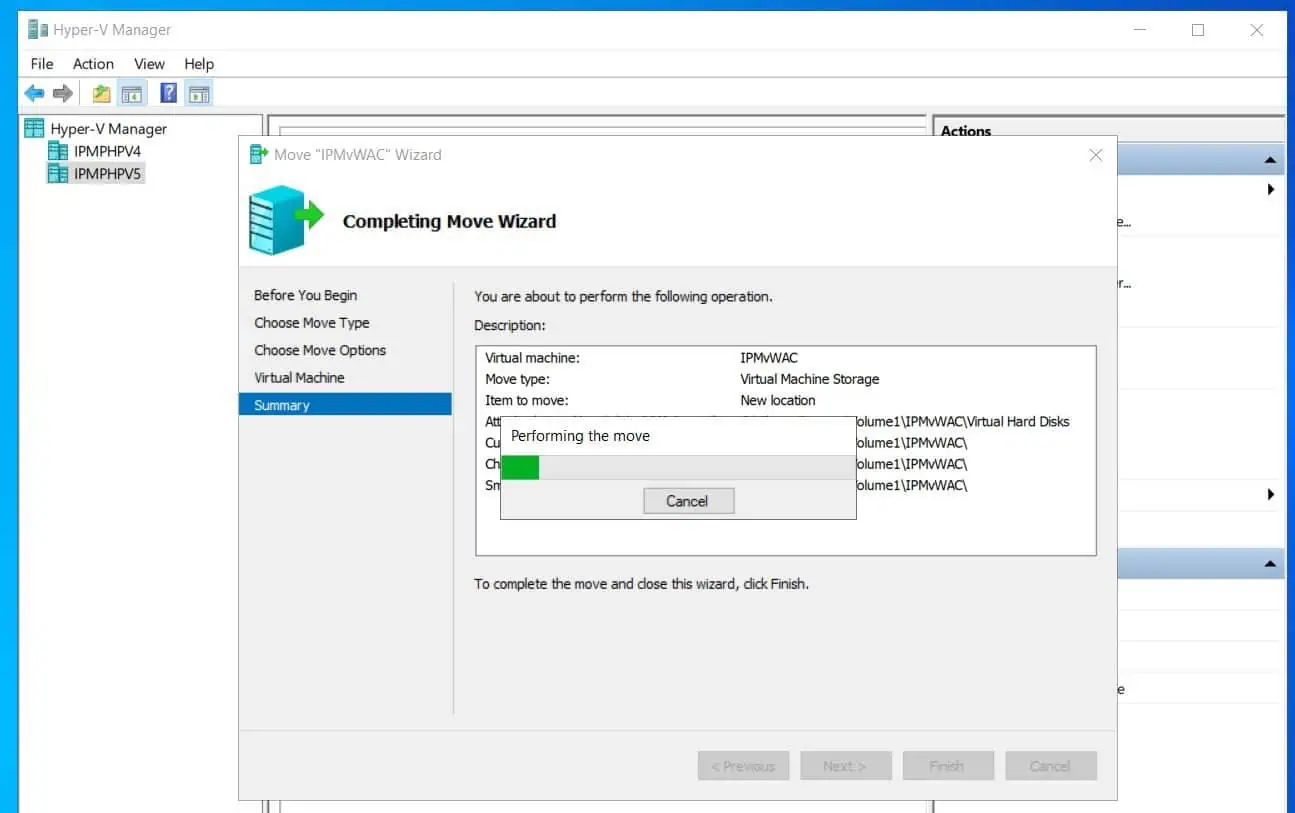
Task: Click the Next wizard button
Action: (x=845, y=766)
